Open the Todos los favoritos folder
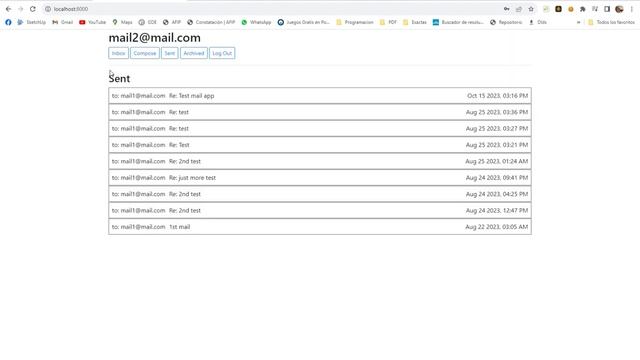Image resolution: width=640 pixels, height=360 pixels. 611,22
